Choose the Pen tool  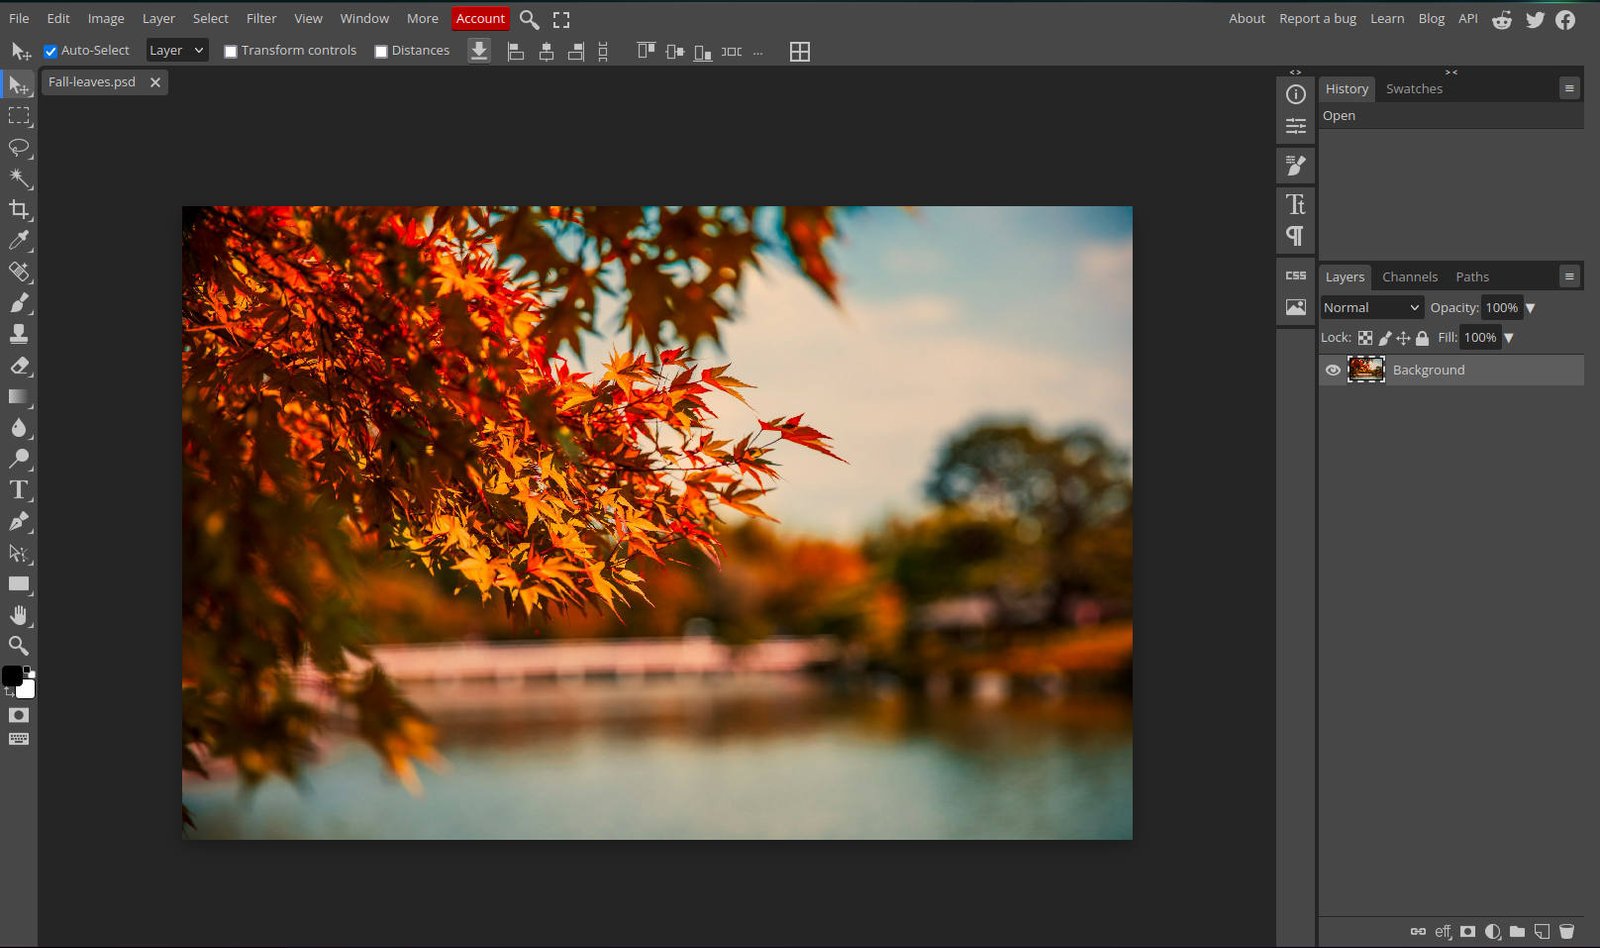point(19,521)
